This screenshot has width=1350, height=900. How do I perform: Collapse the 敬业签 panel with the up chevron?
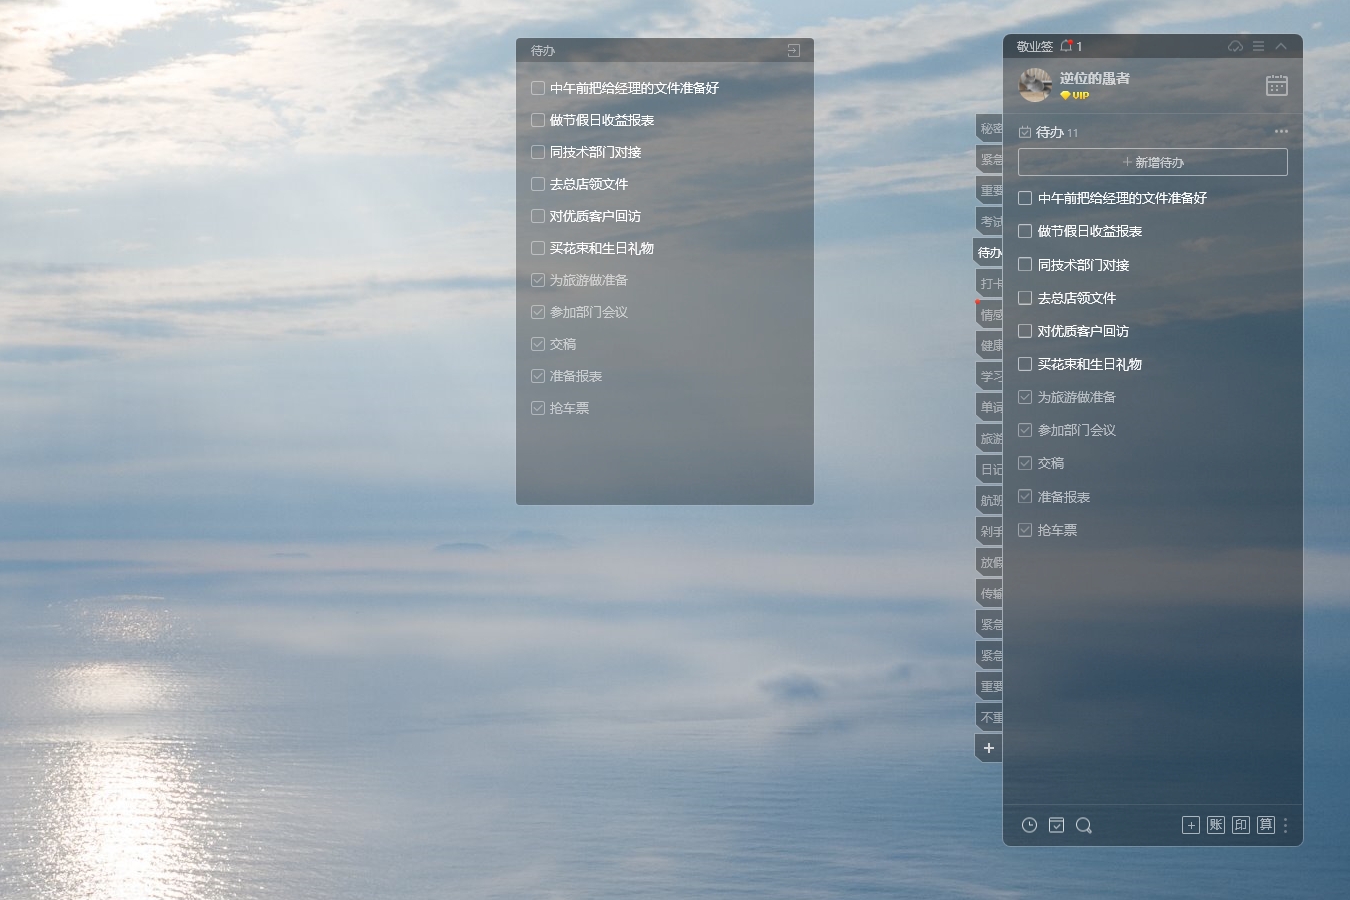[1281, 46]
